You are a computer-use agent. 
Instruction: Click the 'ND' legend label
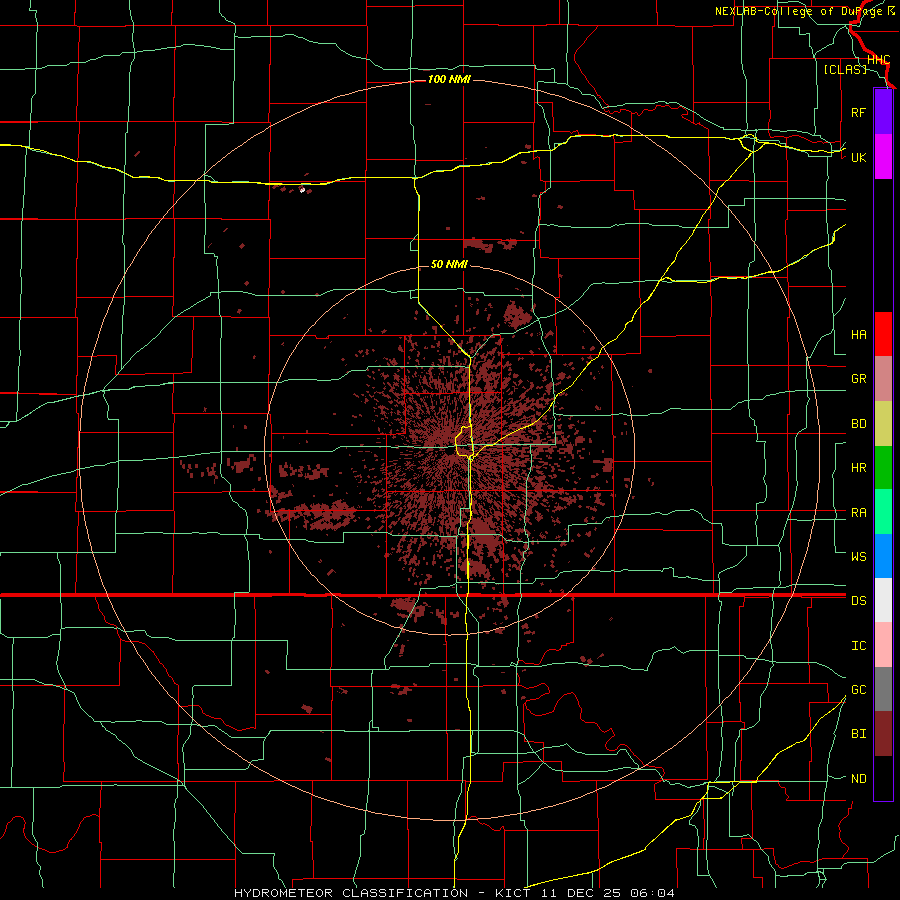(x=858, y=779)
